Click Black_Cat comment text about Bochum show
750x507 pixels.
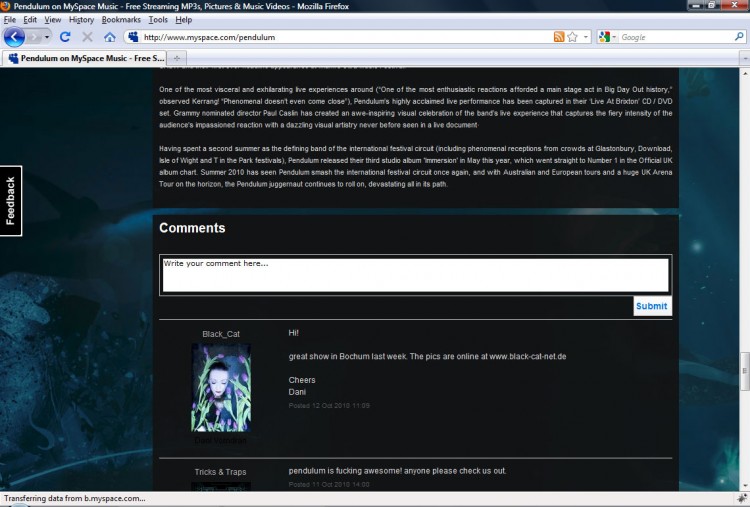pos(427,356)
